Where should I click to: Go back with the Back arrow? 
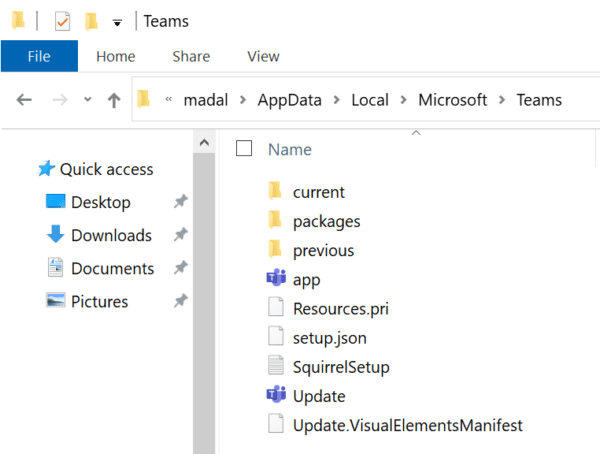(24, 100)
